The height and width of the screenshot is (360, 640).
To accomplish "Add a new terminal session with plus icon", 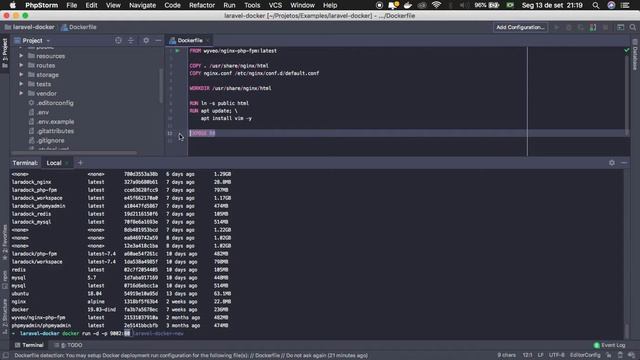I will point(80,163).
